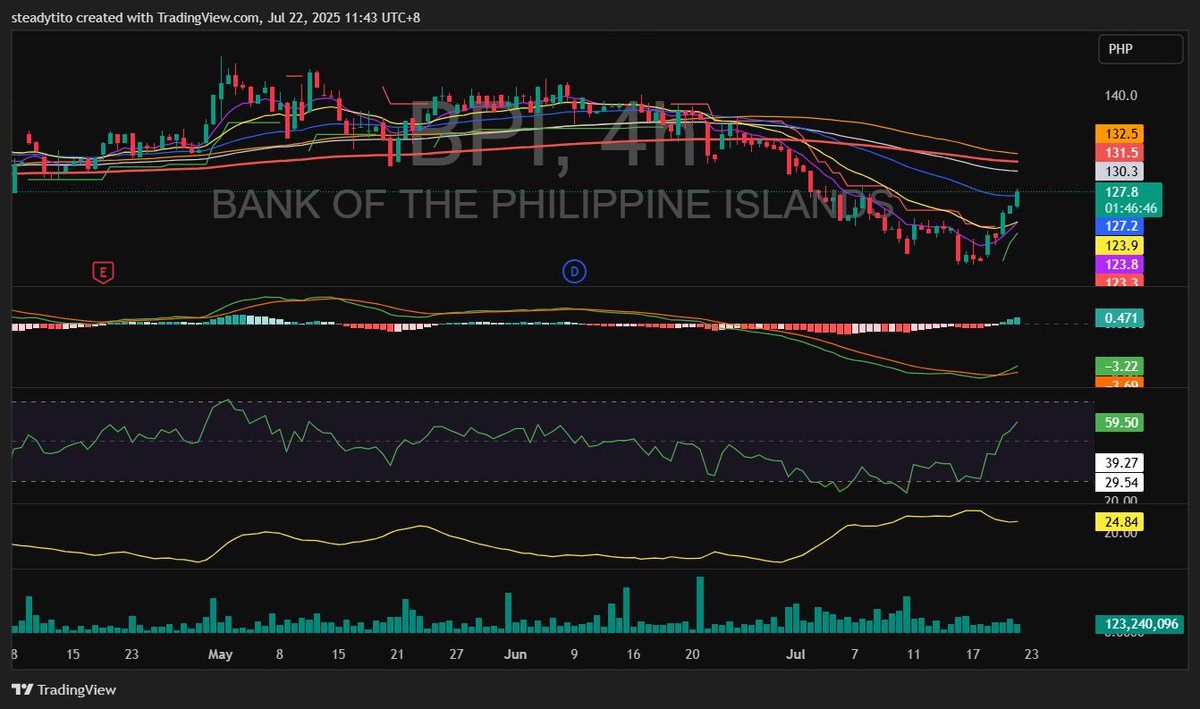Click the blue dividend D marker
Screen dimensions: 1200x709
click(x=573, y=270)
